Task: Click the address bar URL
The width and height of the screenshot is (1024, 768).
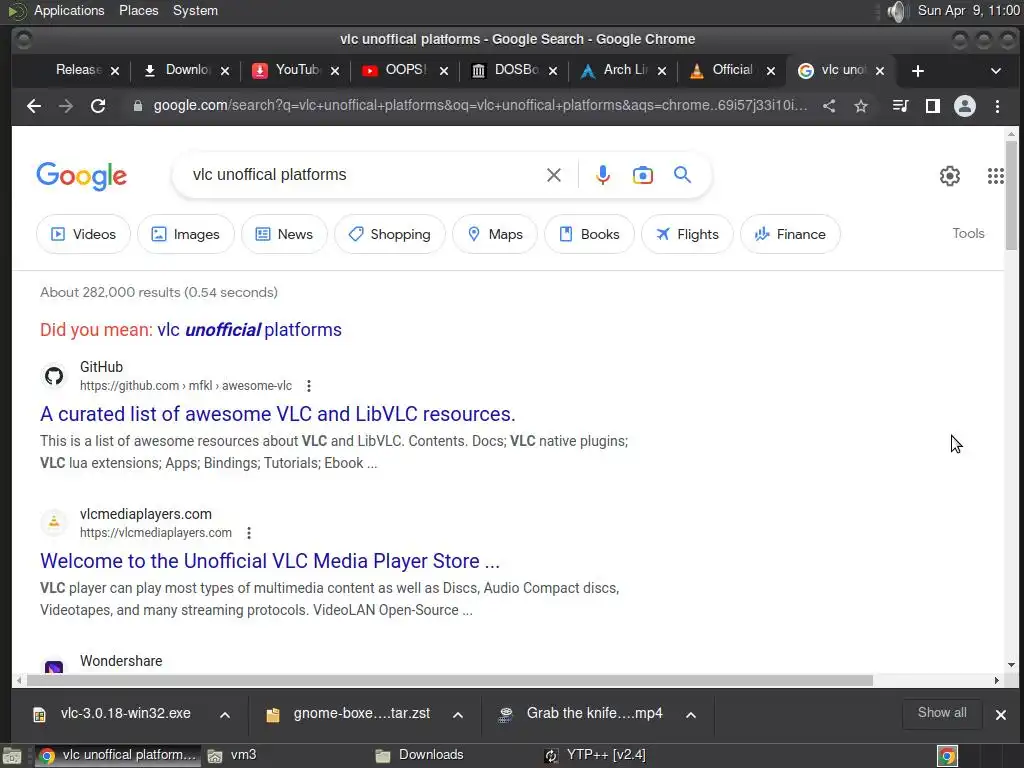Action: tap(480, 106)
